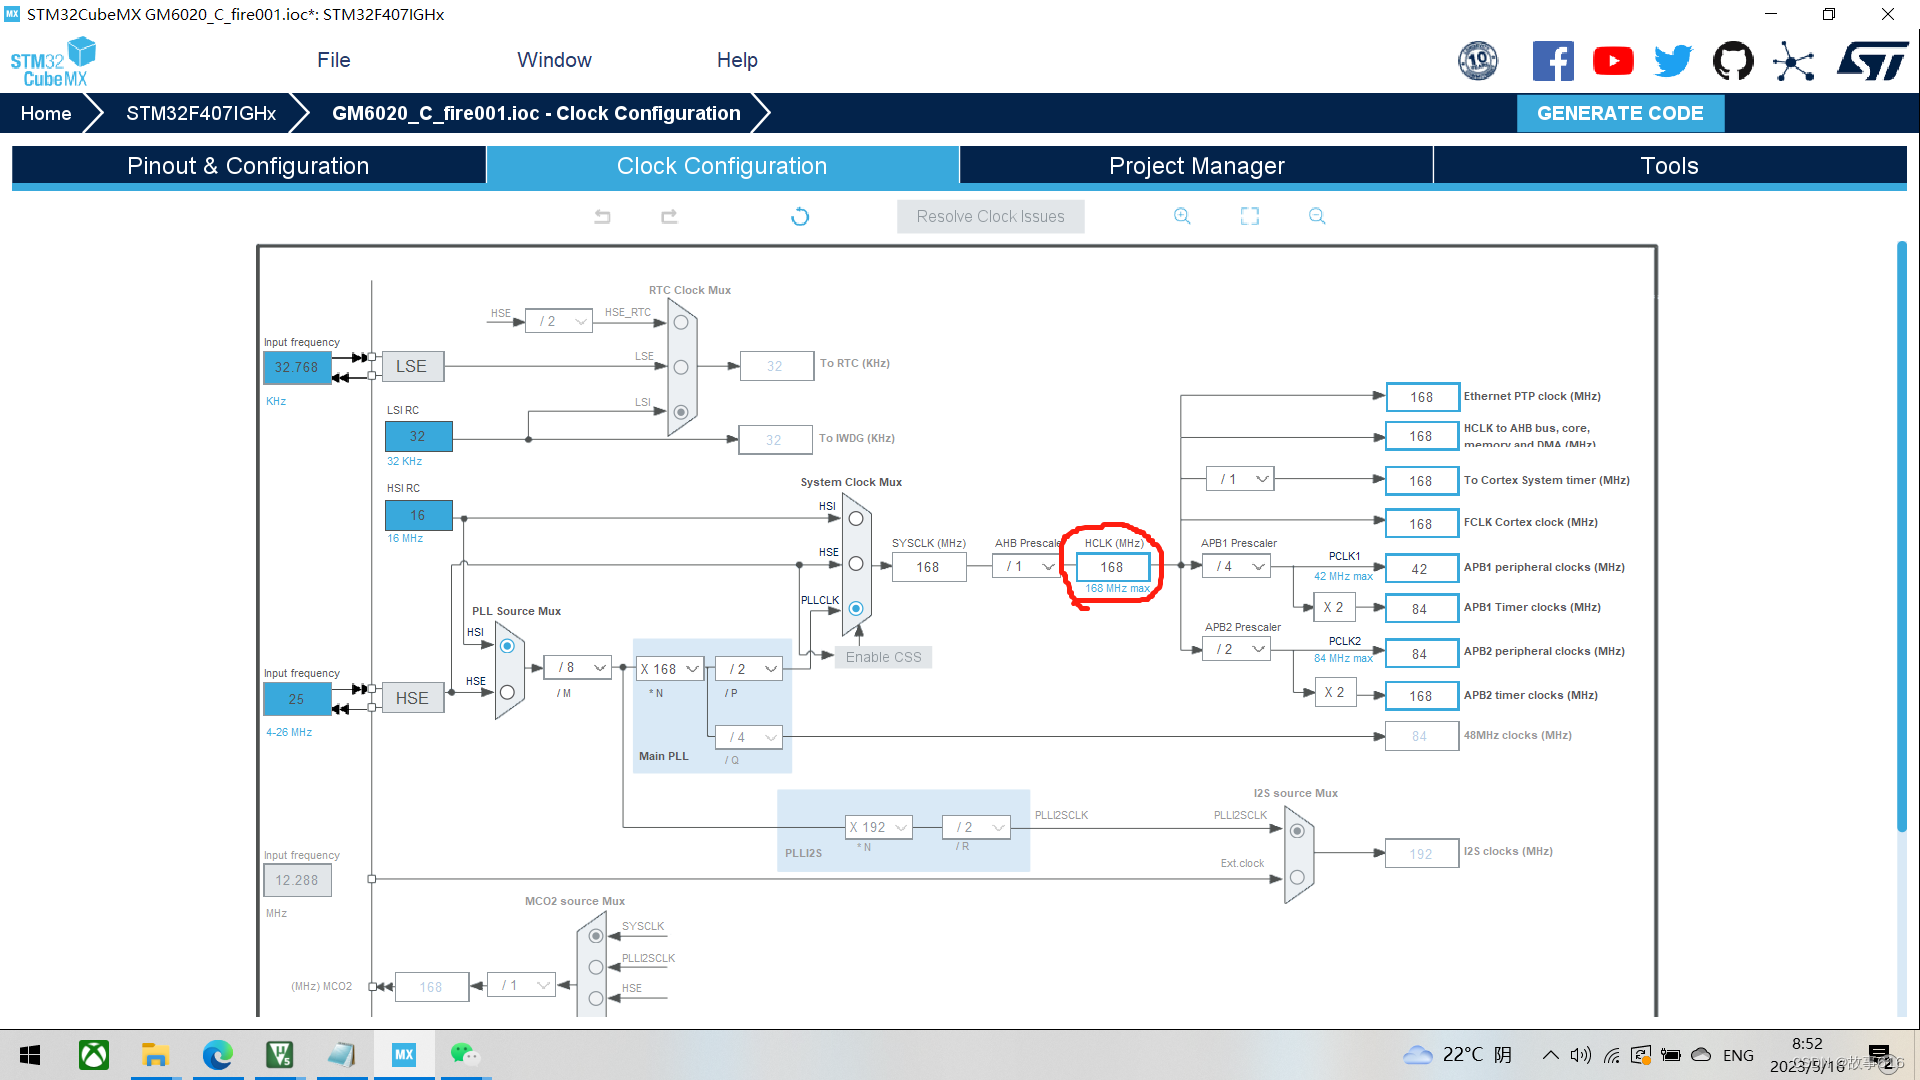Select HSE in PLL Source Mux
1920x1080 pixels.
[507, 692]
